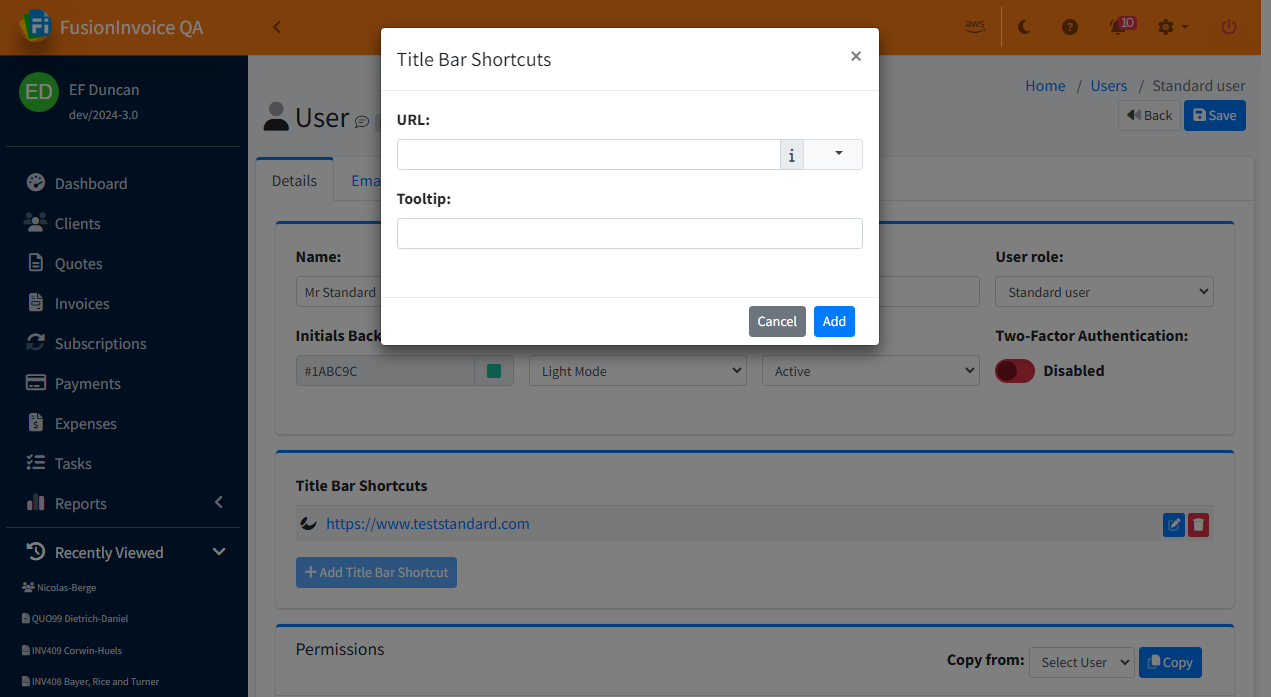This screenshot has height=697, width=1271.
Task: Cancel the Title Bar Shortcuts dialog
Action: point(776,321)
